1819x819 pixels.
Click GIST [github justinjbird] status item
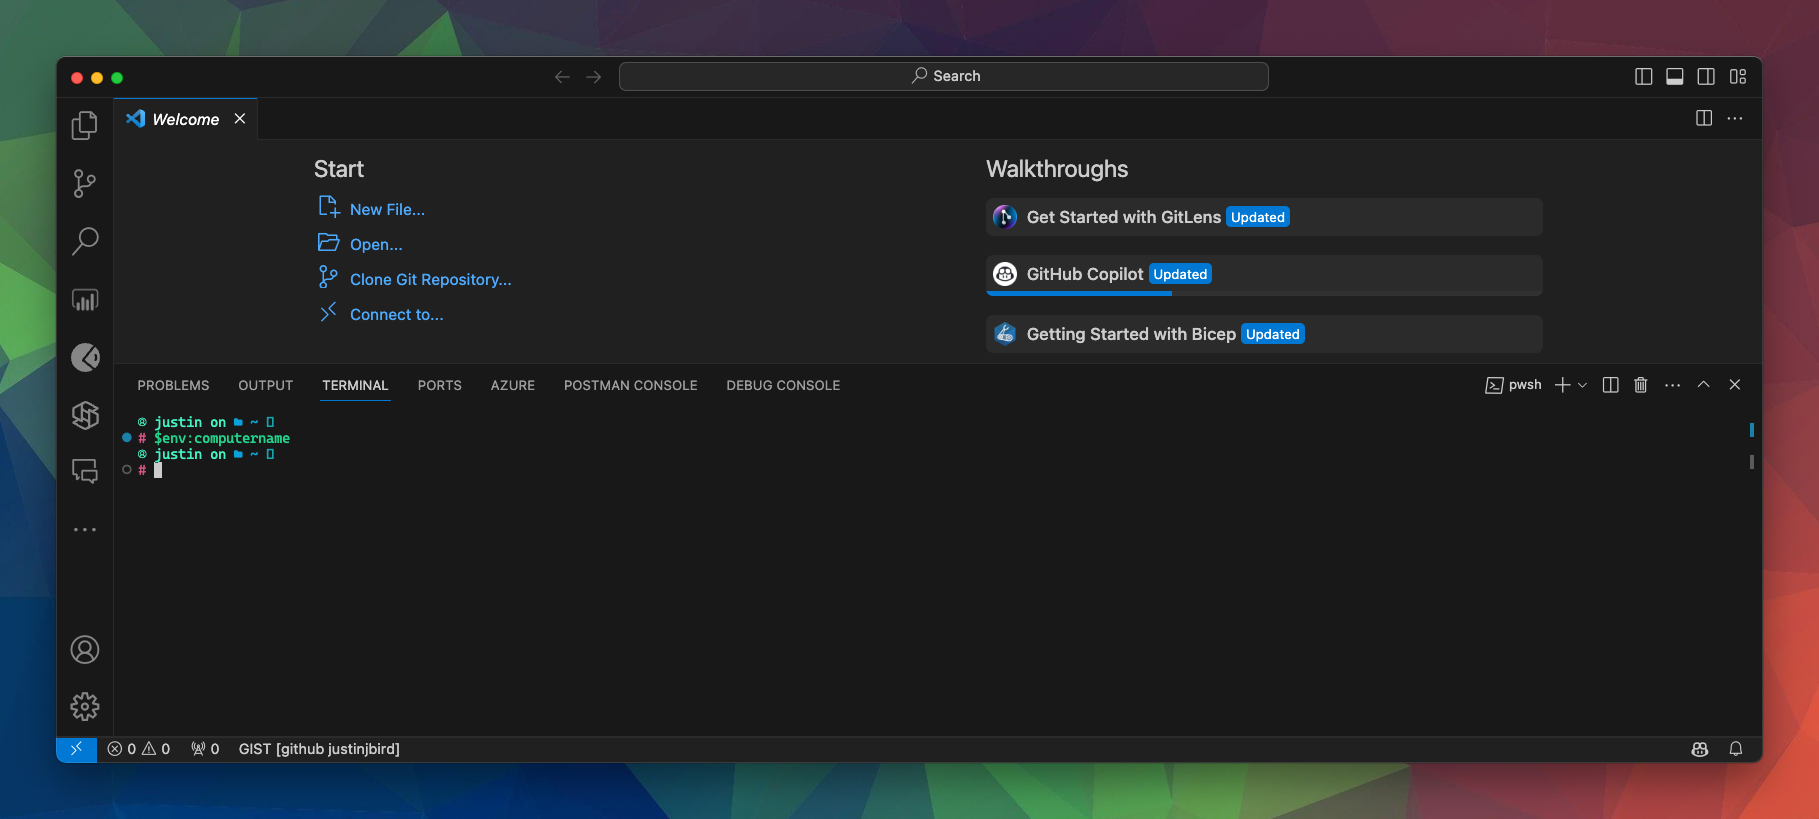pyautogui.click(x=319, y=749)
